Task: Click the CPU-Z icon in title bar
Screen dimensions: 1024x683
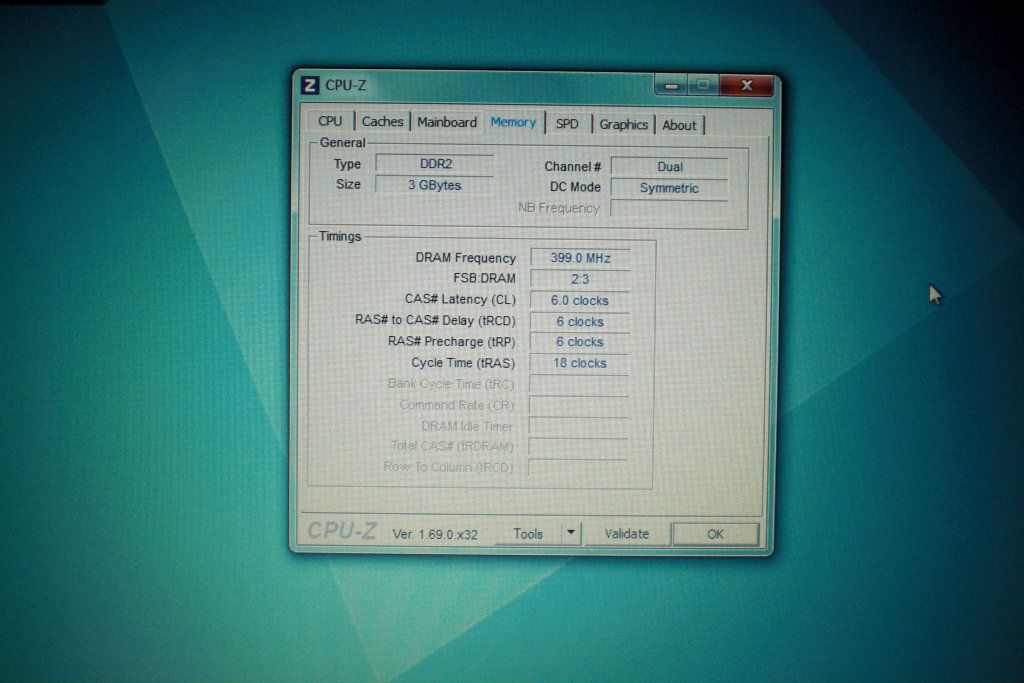Action: 310,86
